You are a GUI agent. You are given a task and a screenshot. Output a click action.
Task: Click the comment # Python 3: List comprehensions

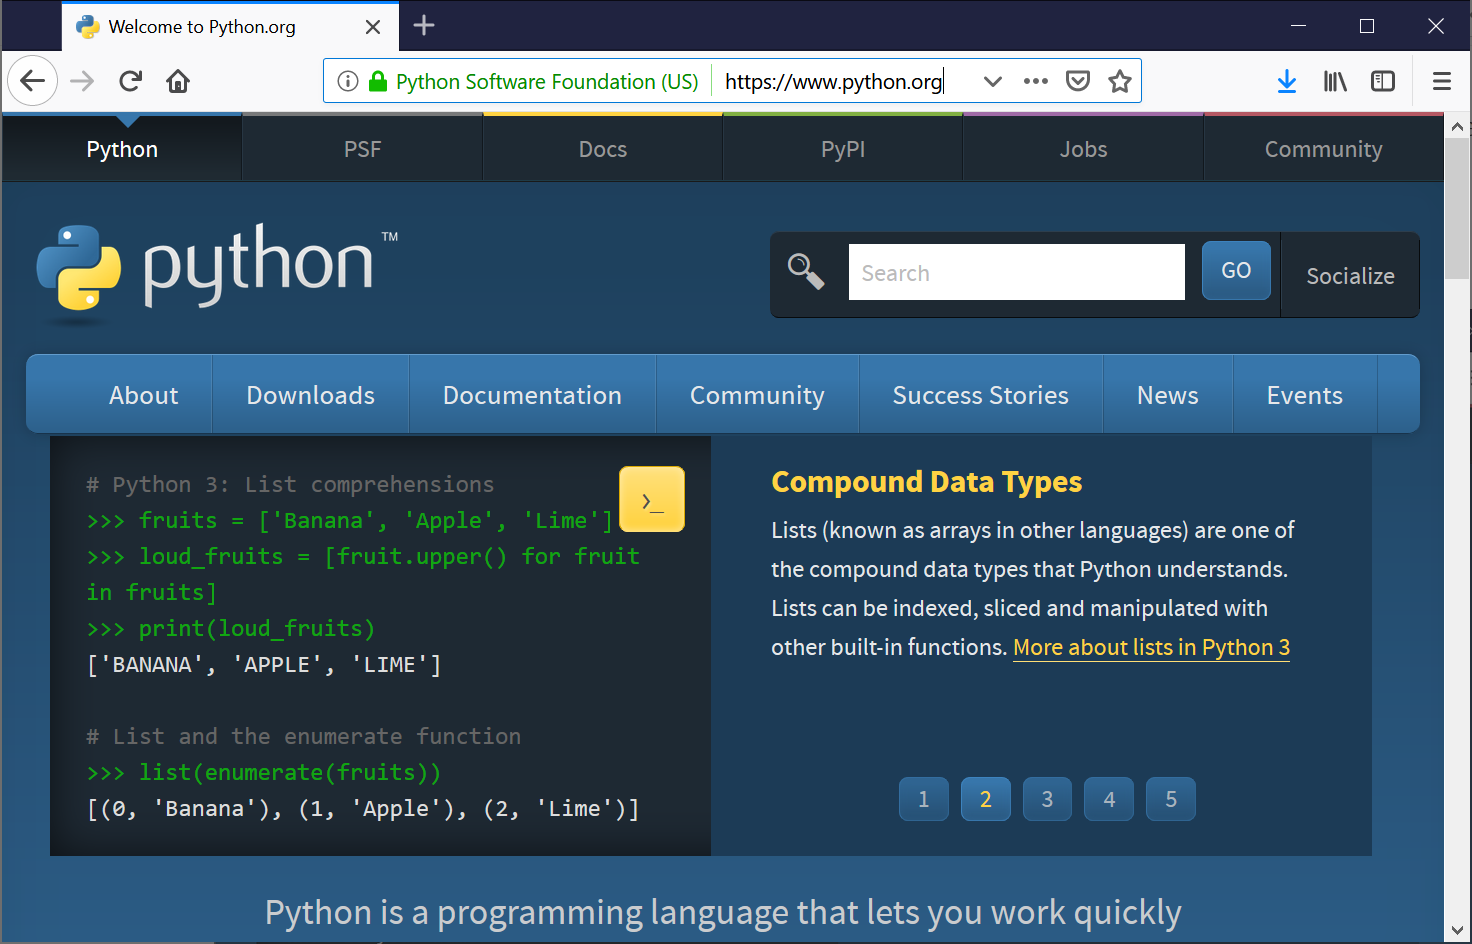tap(290, 484)
